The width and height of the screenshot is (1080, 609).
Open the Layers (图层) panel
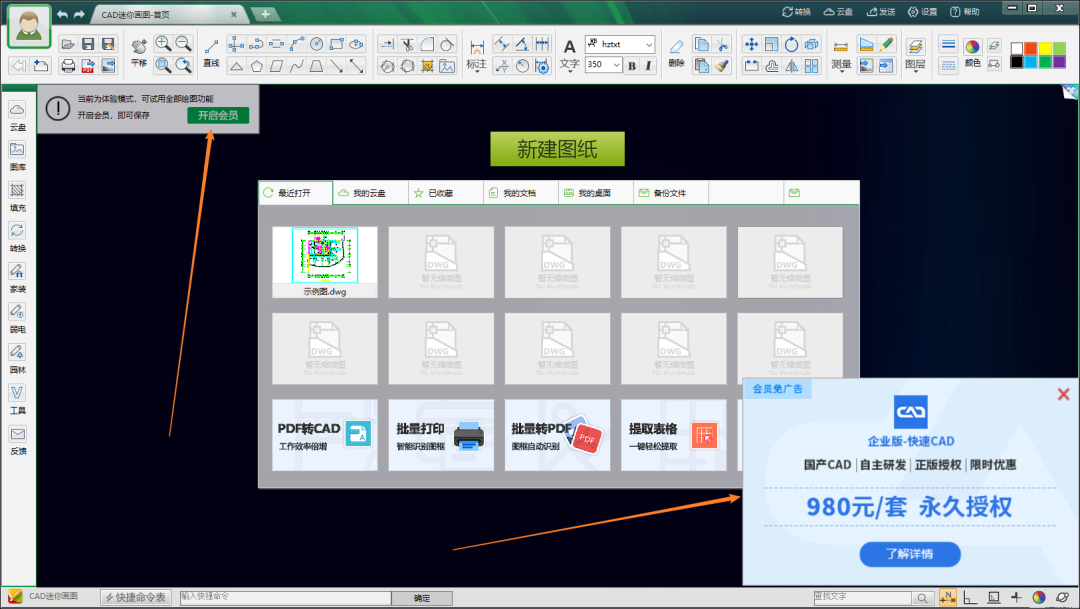point(915,54)
